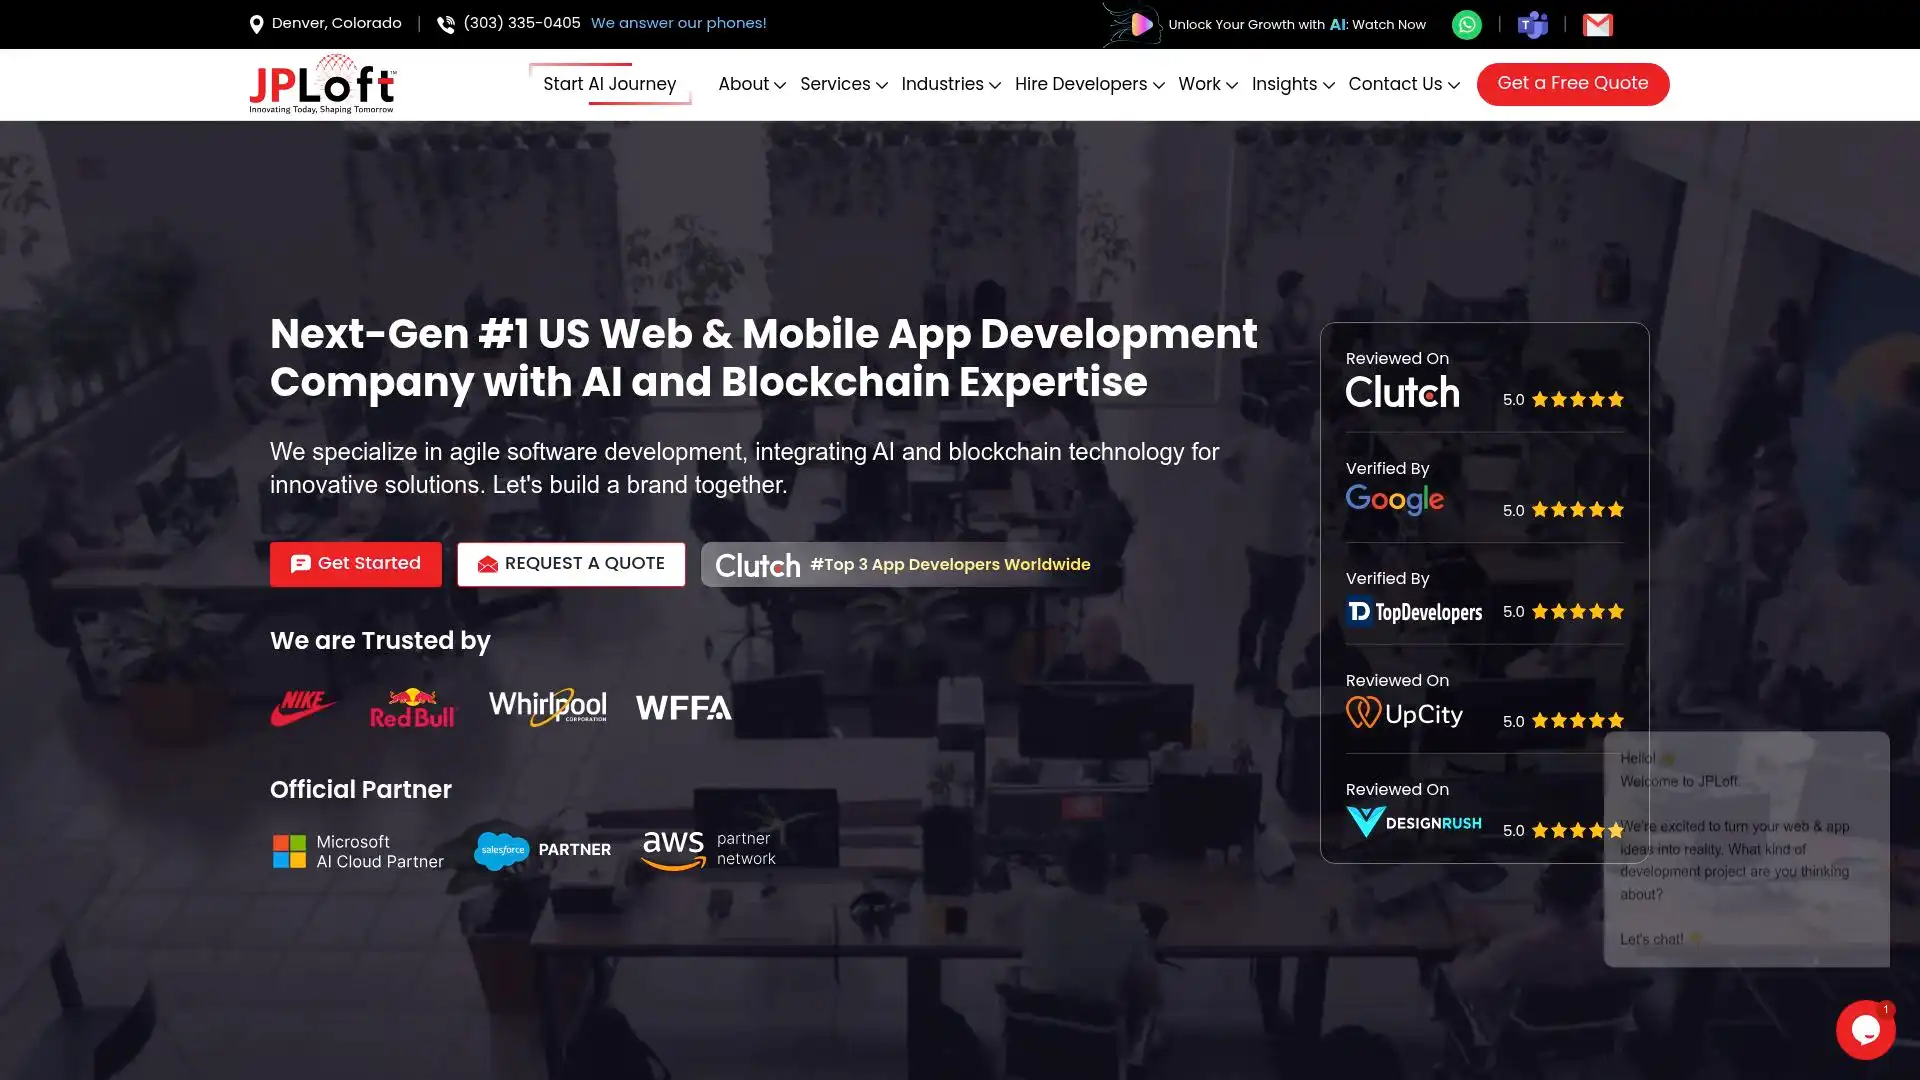Open the About menu
The width and height of the screenshot is (1920, 1080).
tap(751, 84)
